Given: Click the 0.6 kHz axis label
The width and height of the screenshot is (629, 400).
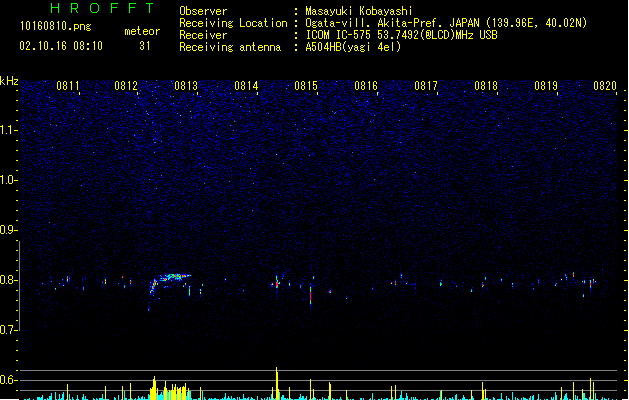Looking at the screenshot, I should pos(8,380).
